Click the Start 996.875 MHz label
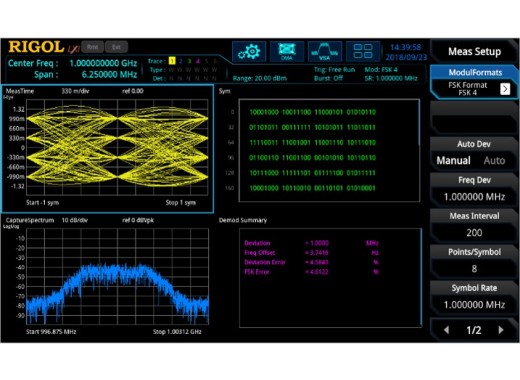 pyautogui.click(x=51, y=332)
